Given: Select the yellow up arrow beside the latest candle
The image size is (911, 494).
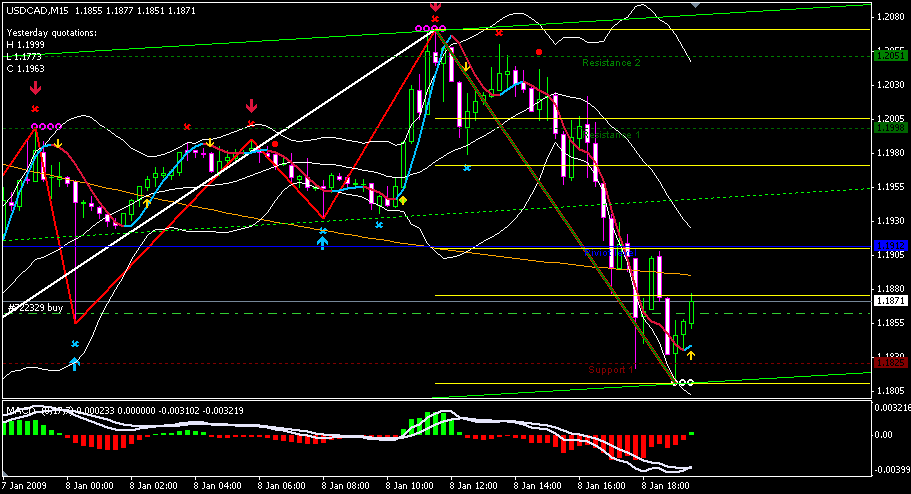Looking at the screenshot, I should (690, 354).
